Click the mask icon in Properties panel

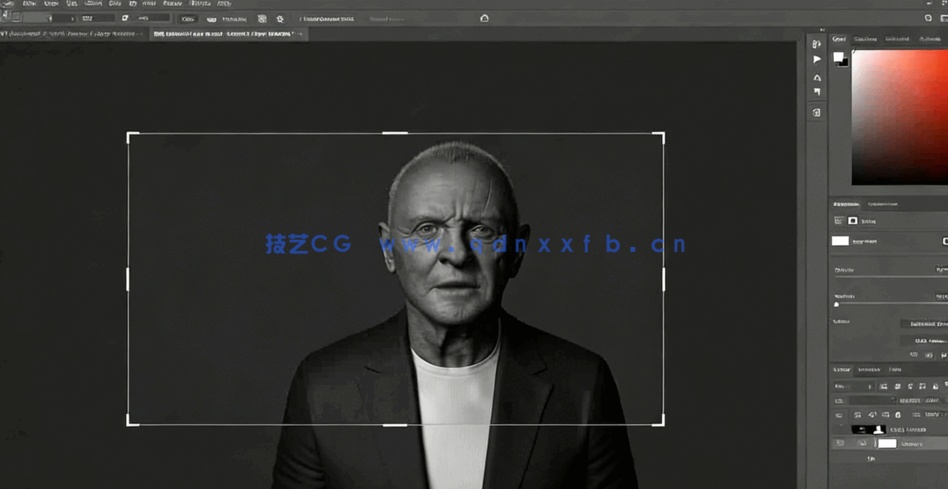coord(852,221)
